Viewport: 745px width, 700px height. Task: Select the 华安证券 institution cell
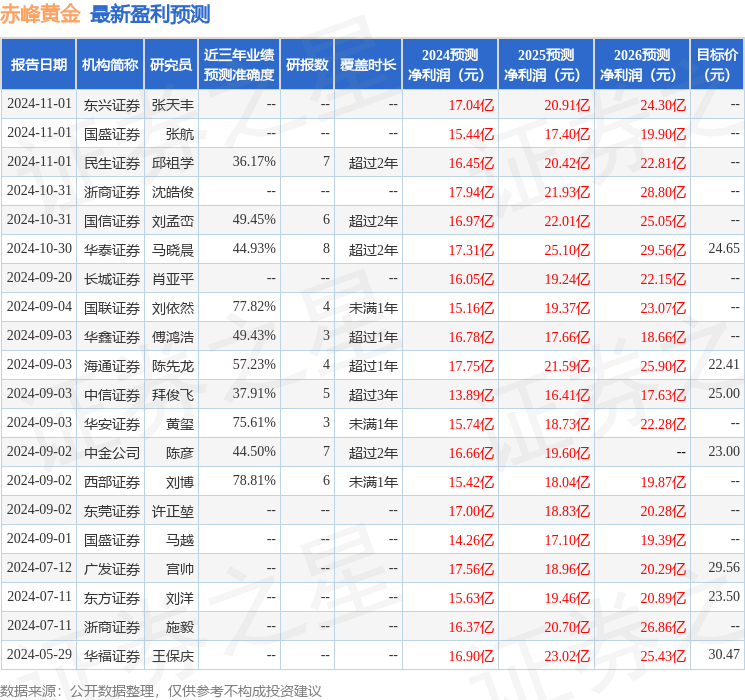[112, 424]
